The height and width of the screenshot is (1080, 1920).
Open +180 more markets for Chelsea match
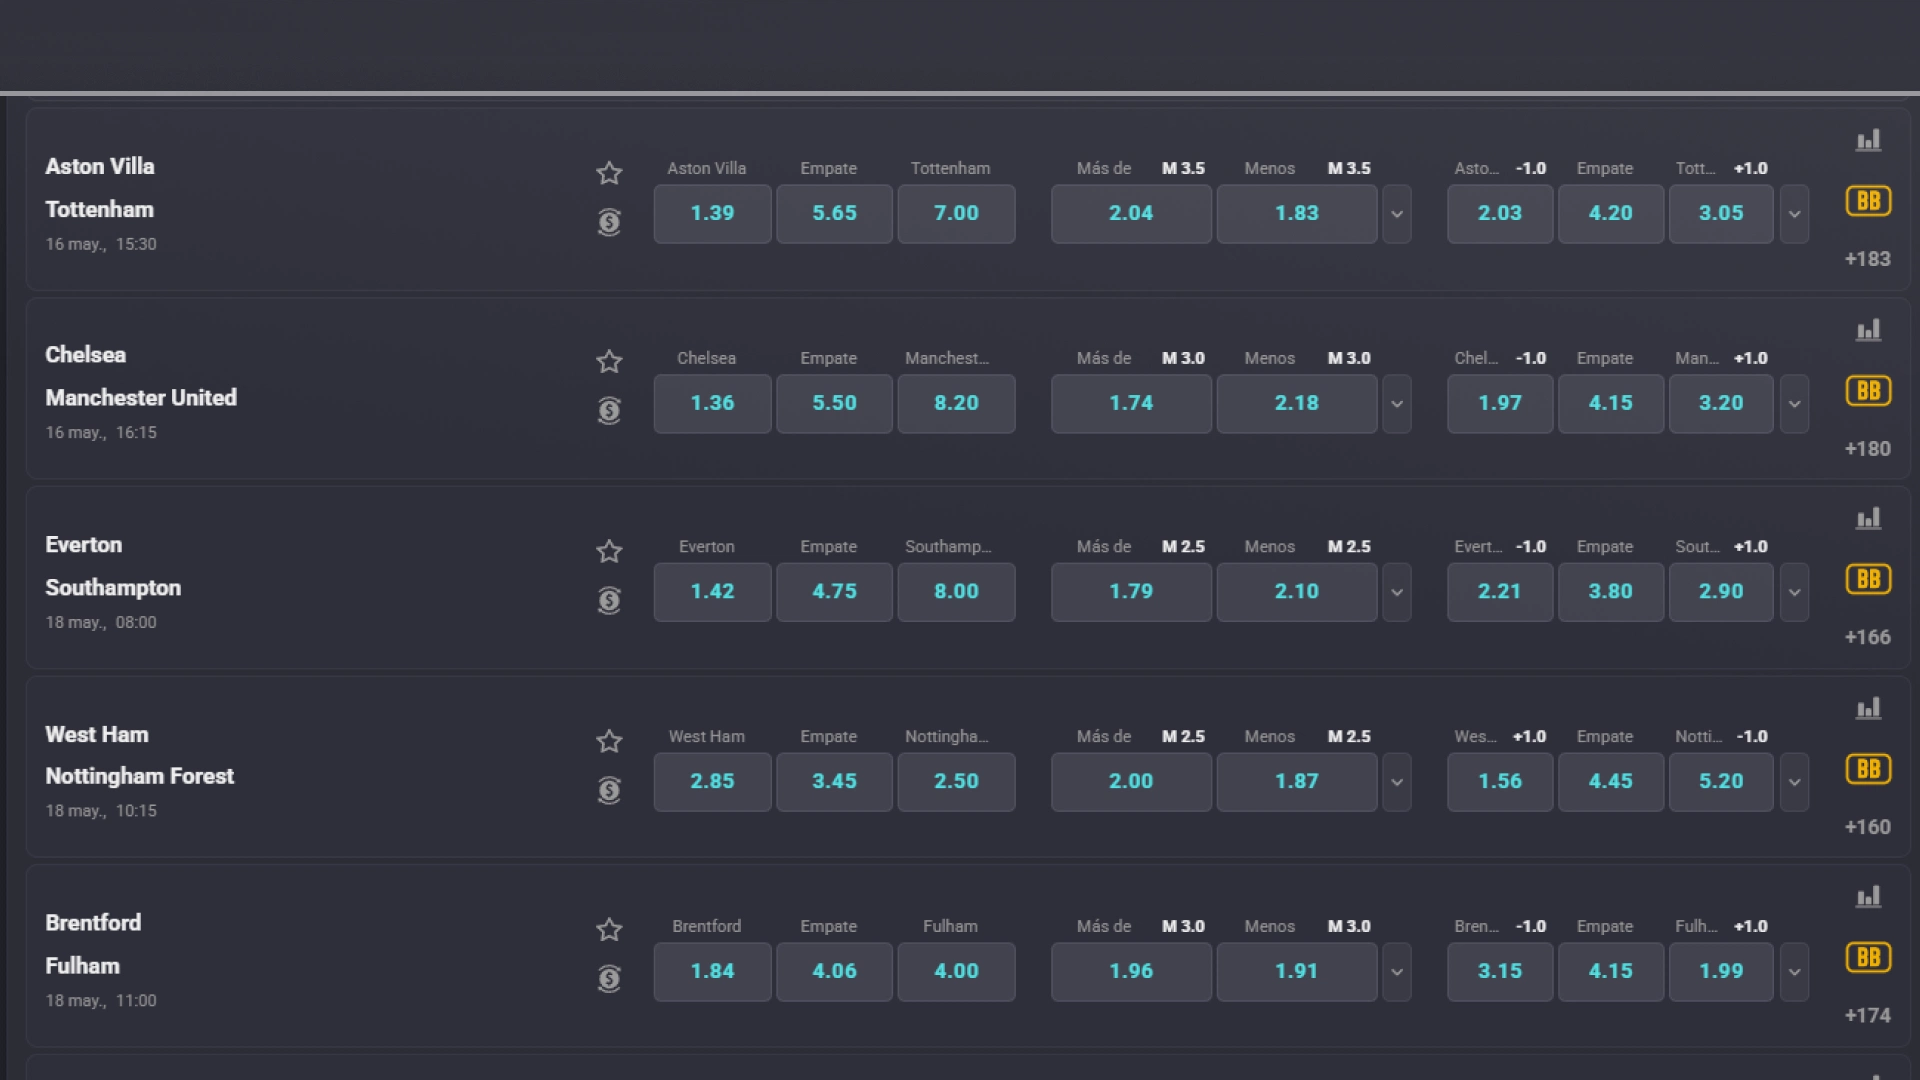click(x=1867, y=449)
